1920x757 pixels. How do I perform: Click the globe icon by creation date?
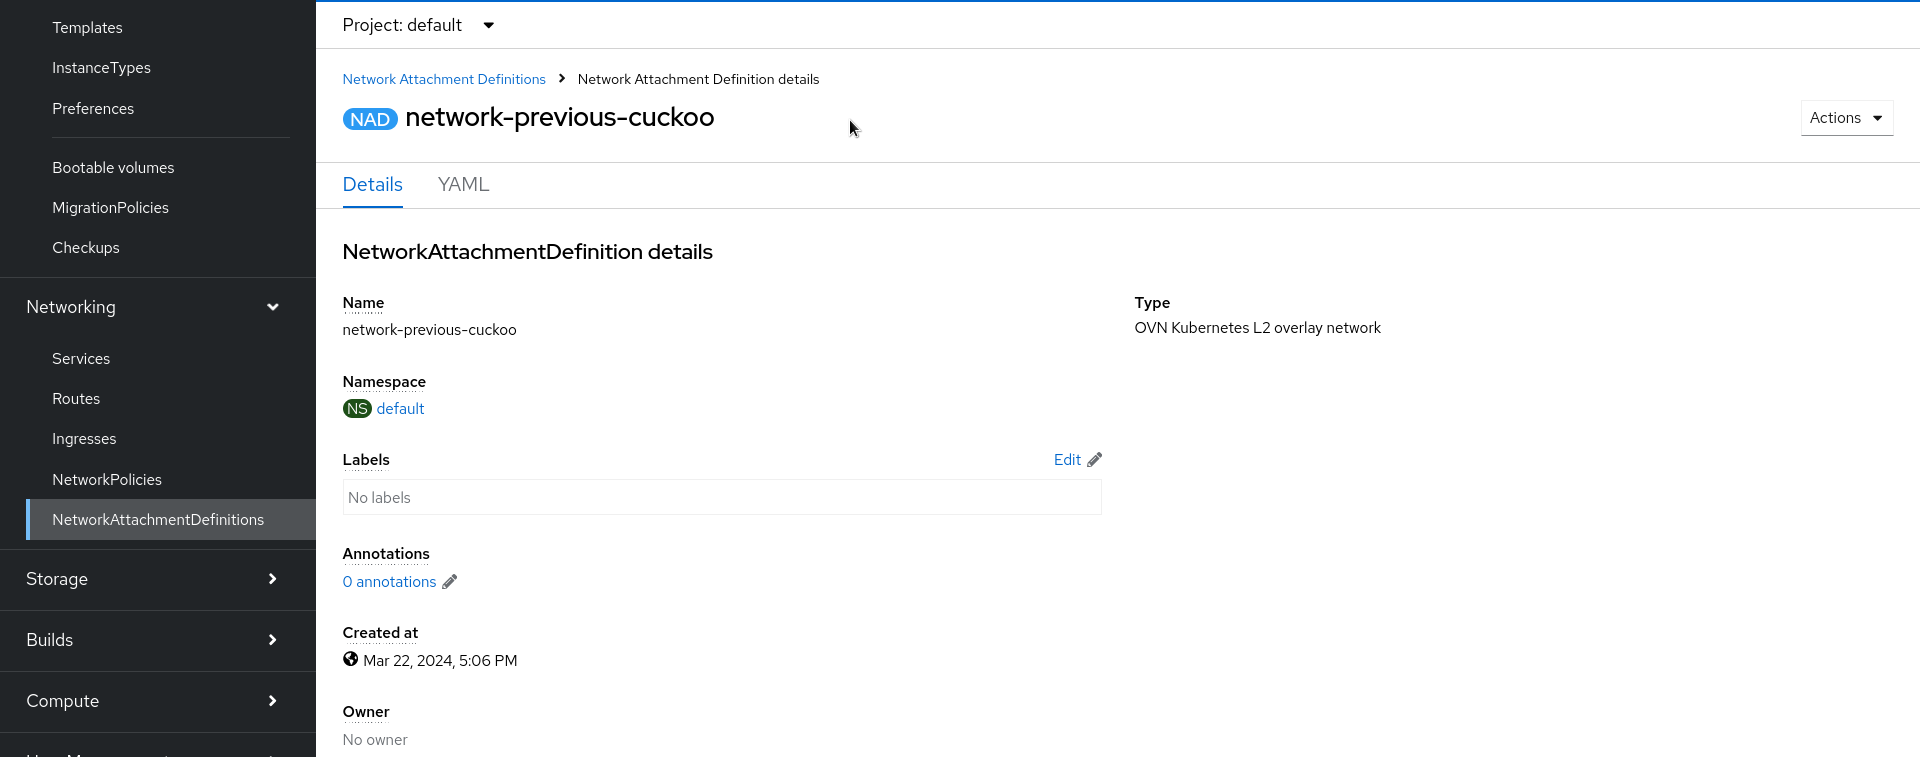tap(351, 660)
